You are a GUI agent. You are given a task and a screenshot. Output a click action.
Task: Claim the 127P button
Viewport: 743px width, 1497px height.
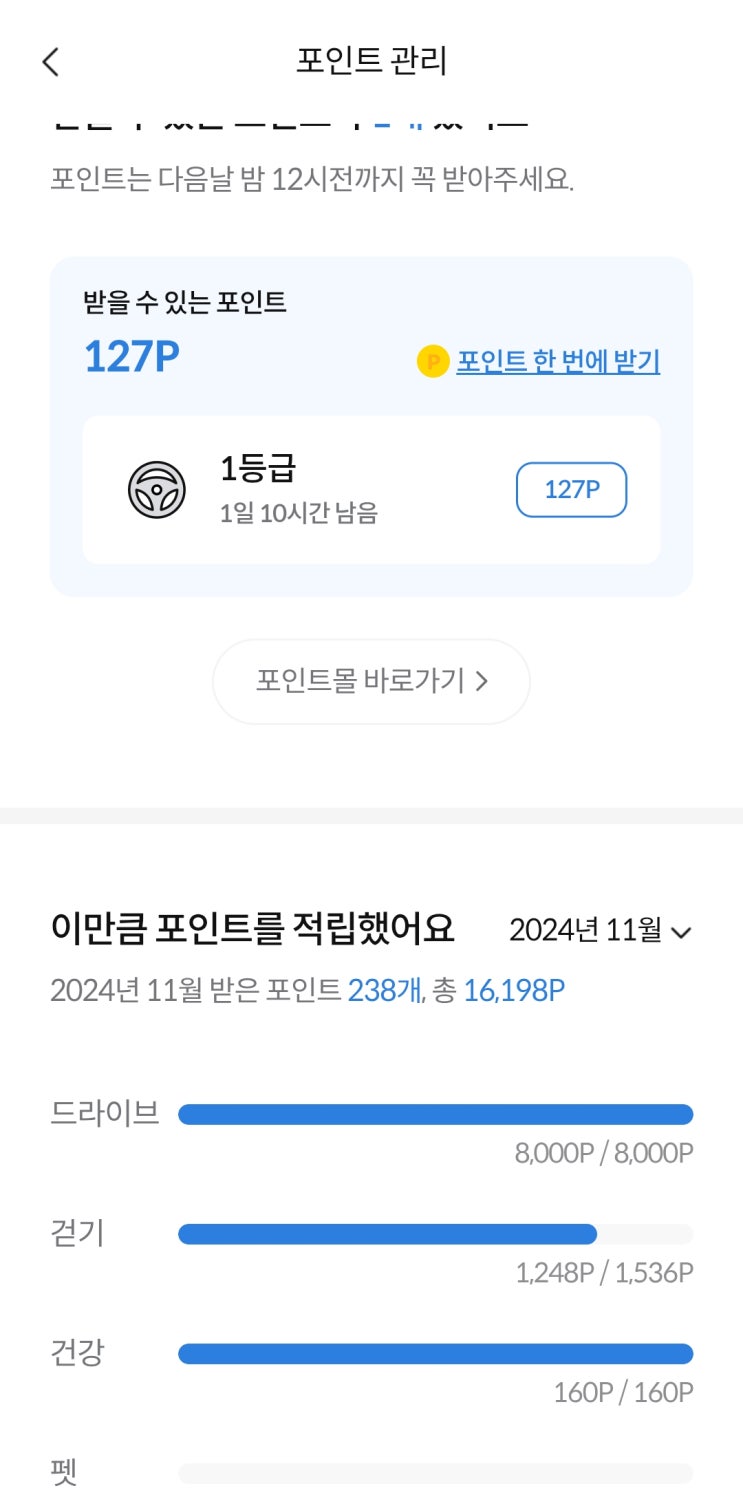pyautogui.click(x=571, y=490)
